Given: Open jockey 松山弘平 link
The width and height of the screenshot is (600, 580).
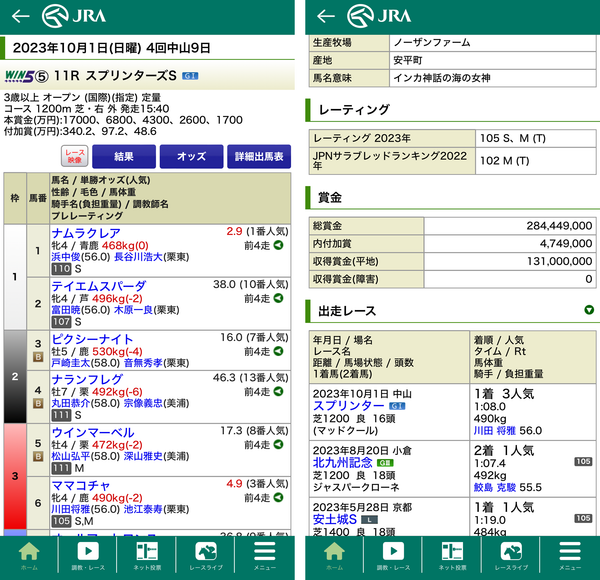Looking at the screenshot, I should click(71, 456).
